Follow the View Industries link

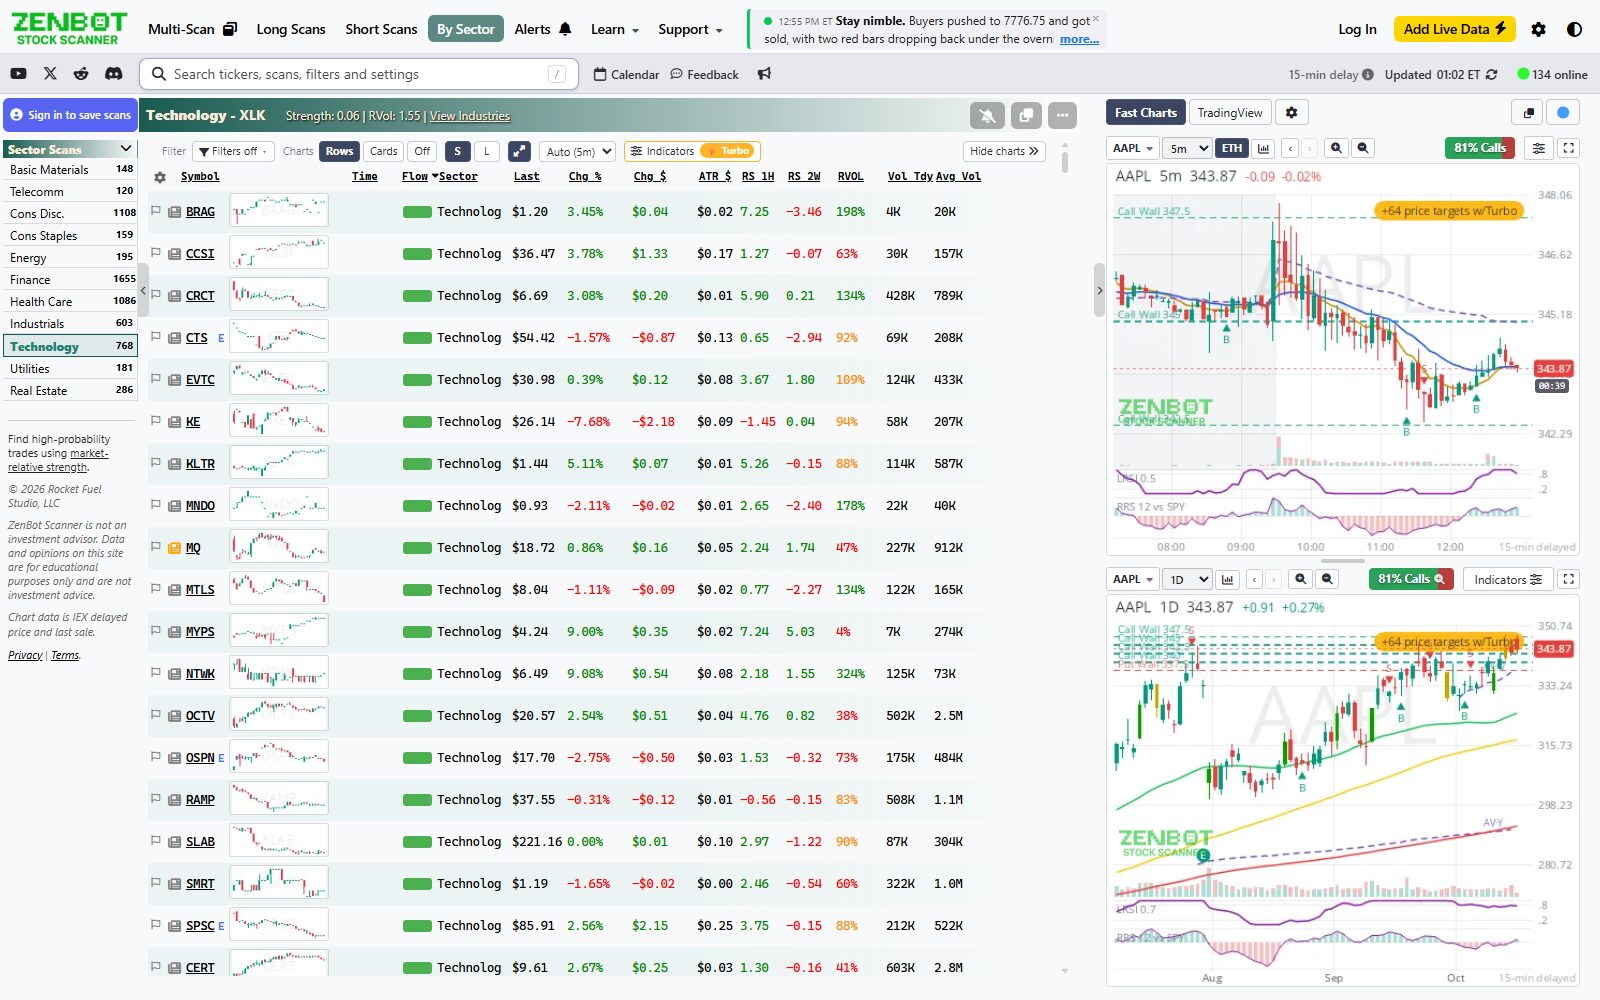[x=469, y=116]
